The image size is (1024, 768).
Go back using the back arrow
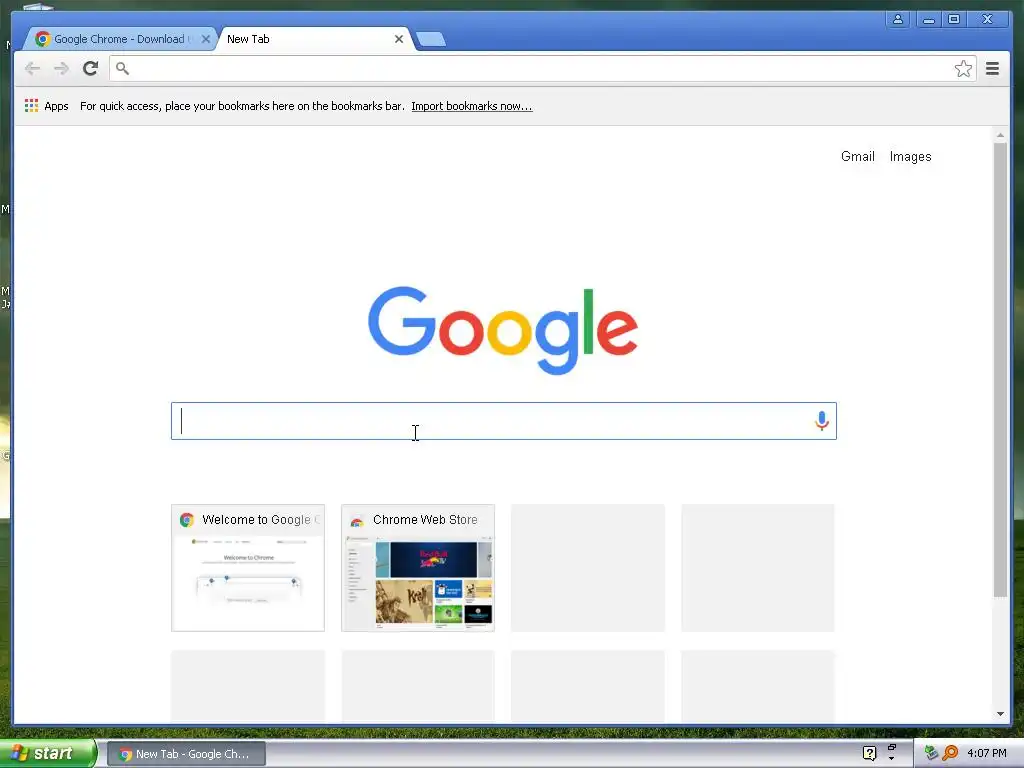pos(32,69)
